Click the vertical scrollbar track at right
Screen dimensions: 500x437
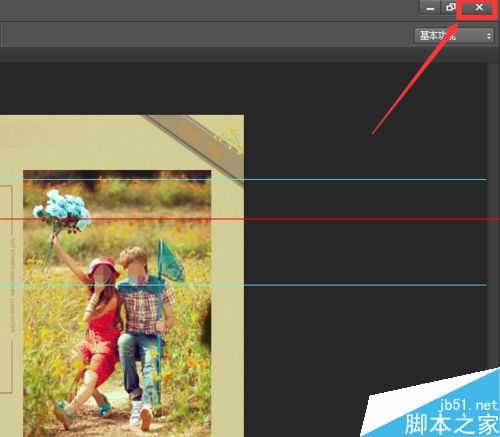click(492, 213)
